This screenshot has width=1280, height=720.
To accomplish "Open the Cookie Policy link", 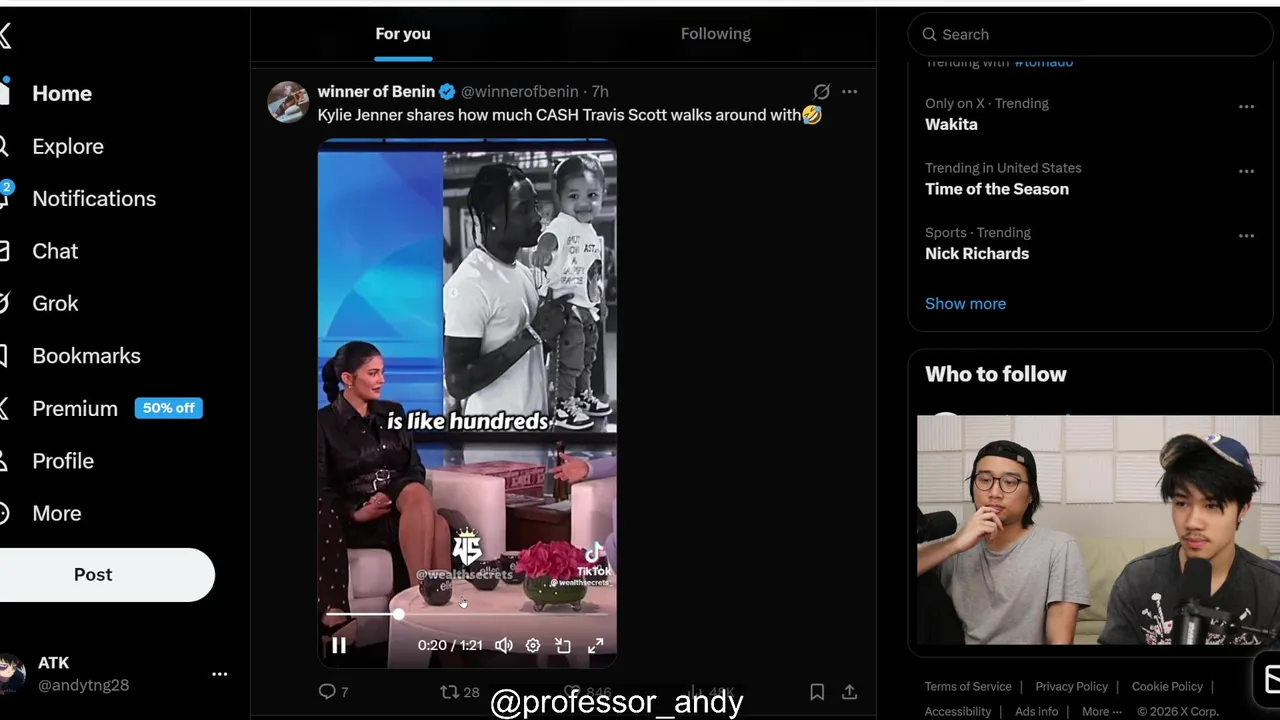I will coord(1167,686).
